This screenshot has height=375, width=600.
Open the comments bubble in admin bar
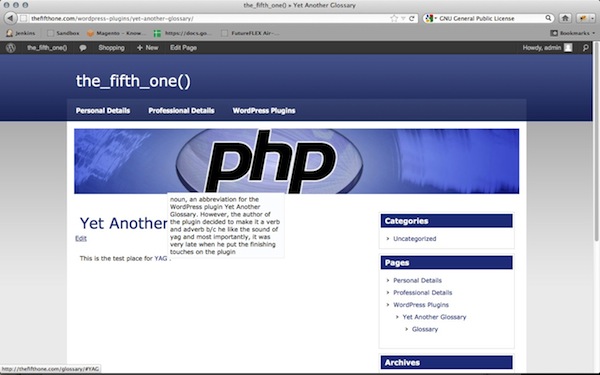click(x=83, y=48)
